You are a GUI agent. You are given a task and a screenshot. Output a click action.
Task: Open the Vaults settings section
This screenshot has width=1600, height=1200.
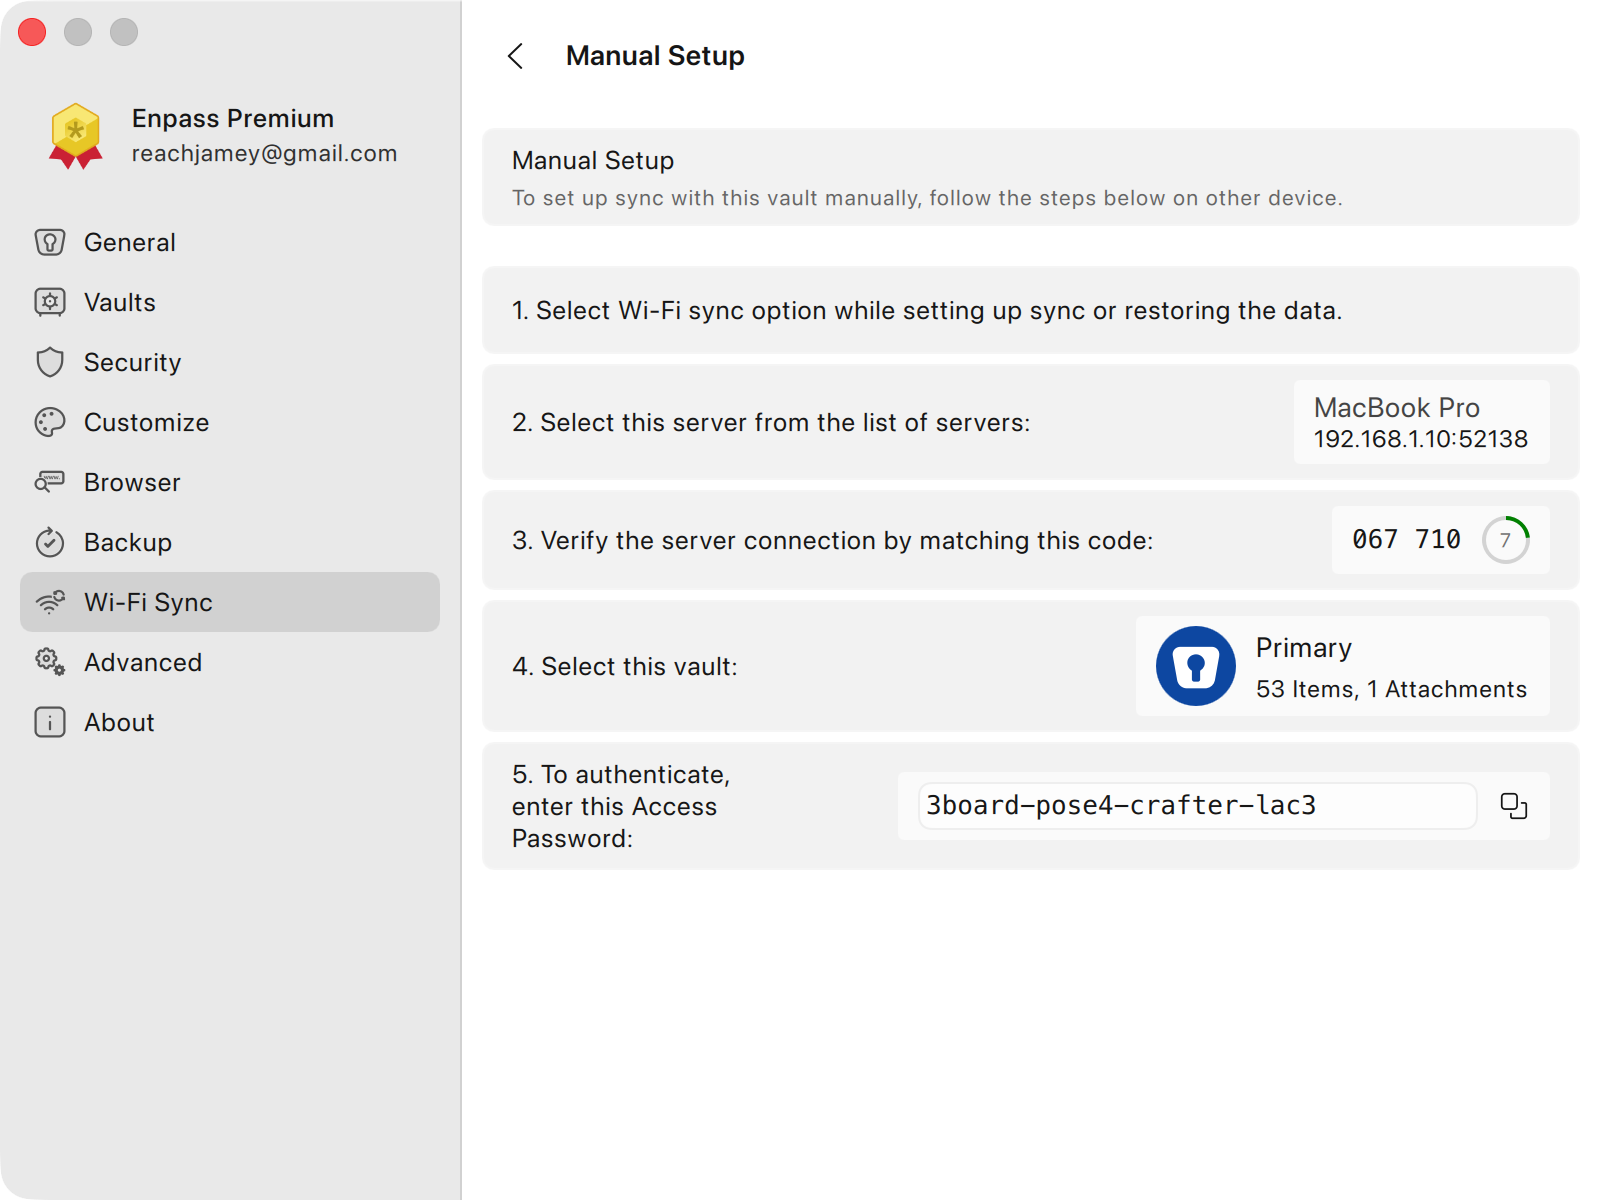(230, 302)
